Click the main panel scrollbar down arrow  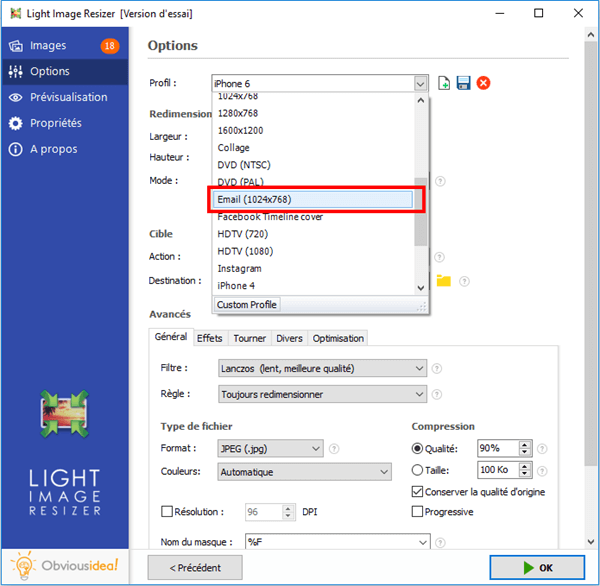click(x=591, y=542)
